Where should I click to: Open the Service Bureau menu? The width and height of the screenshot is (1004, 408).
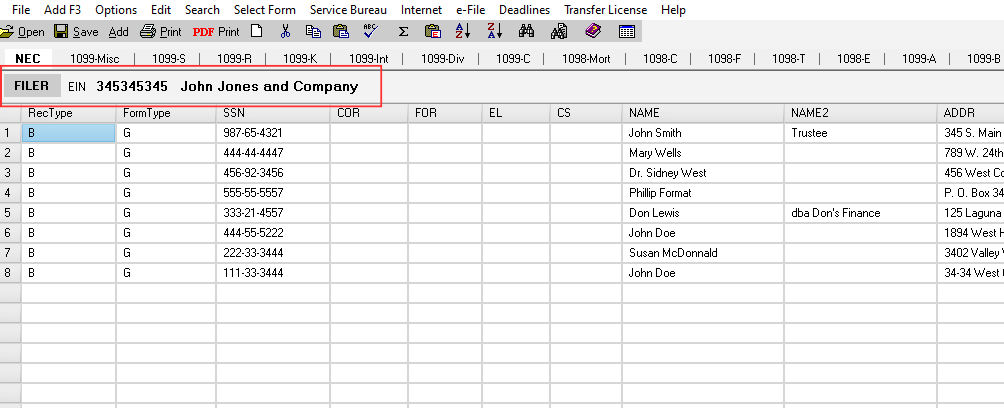[x=348, y=9]
